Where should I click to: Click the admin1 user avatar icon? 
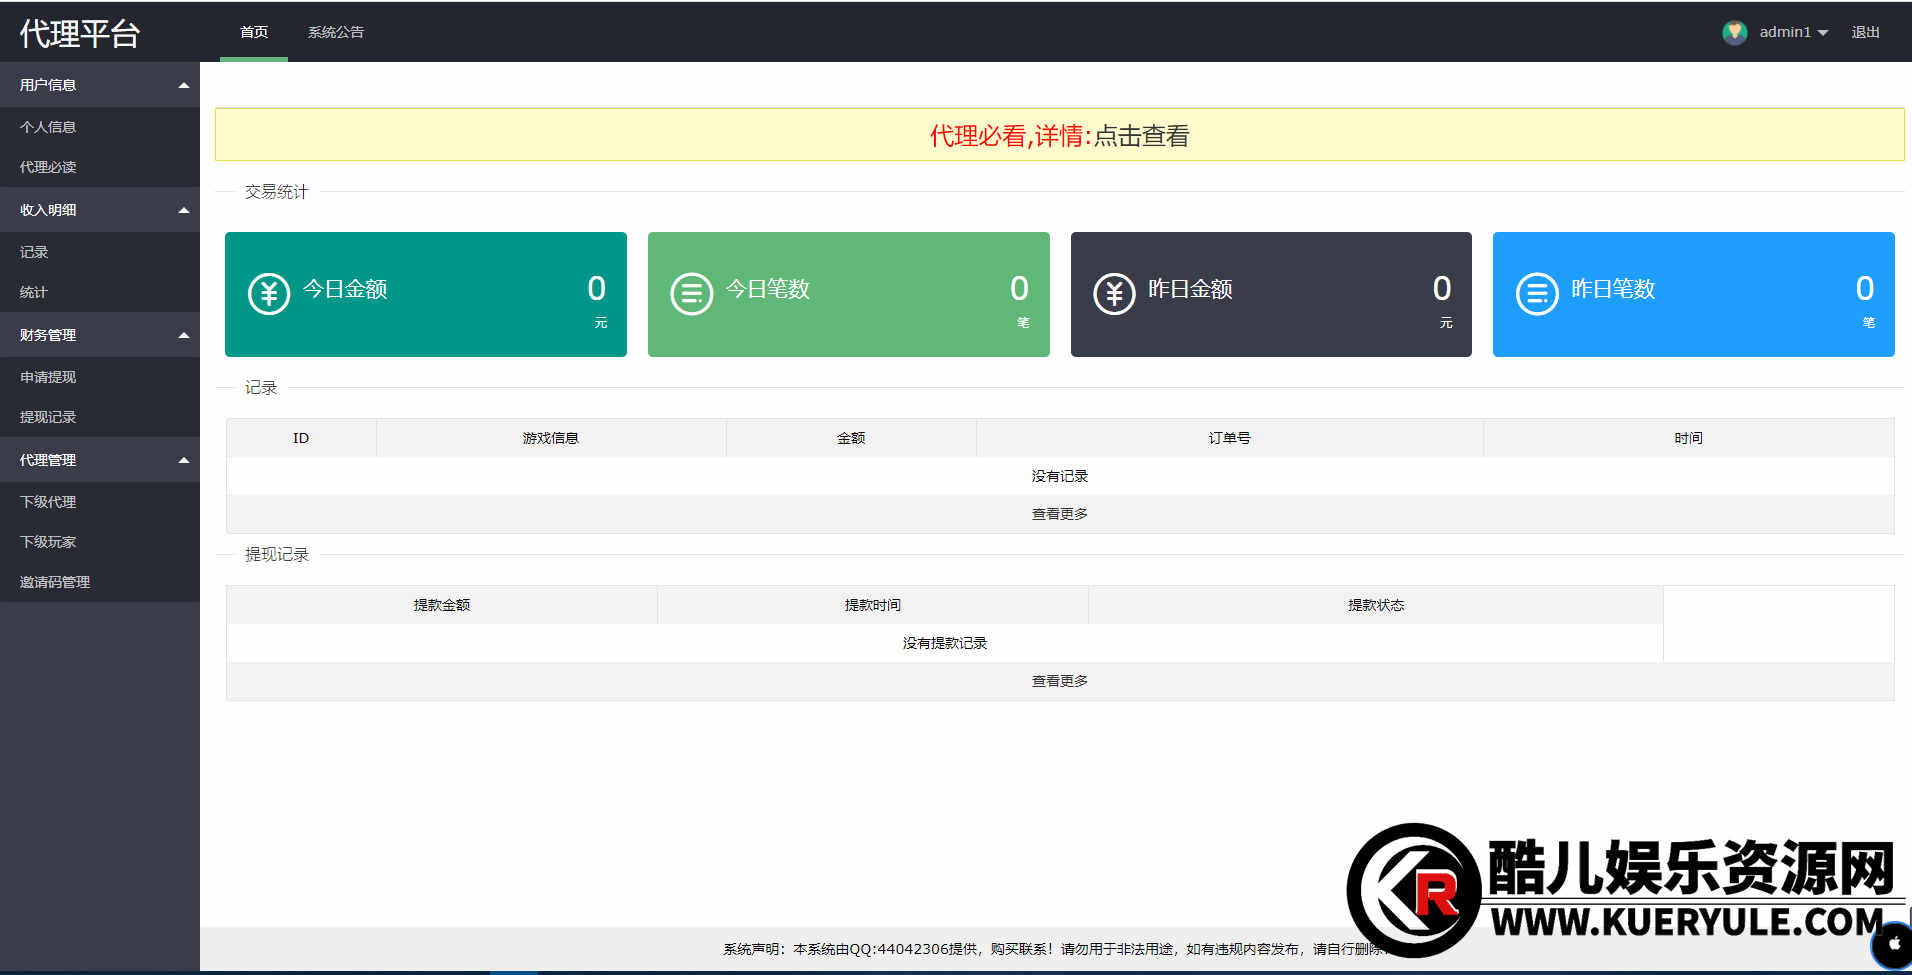[1734, 32]
